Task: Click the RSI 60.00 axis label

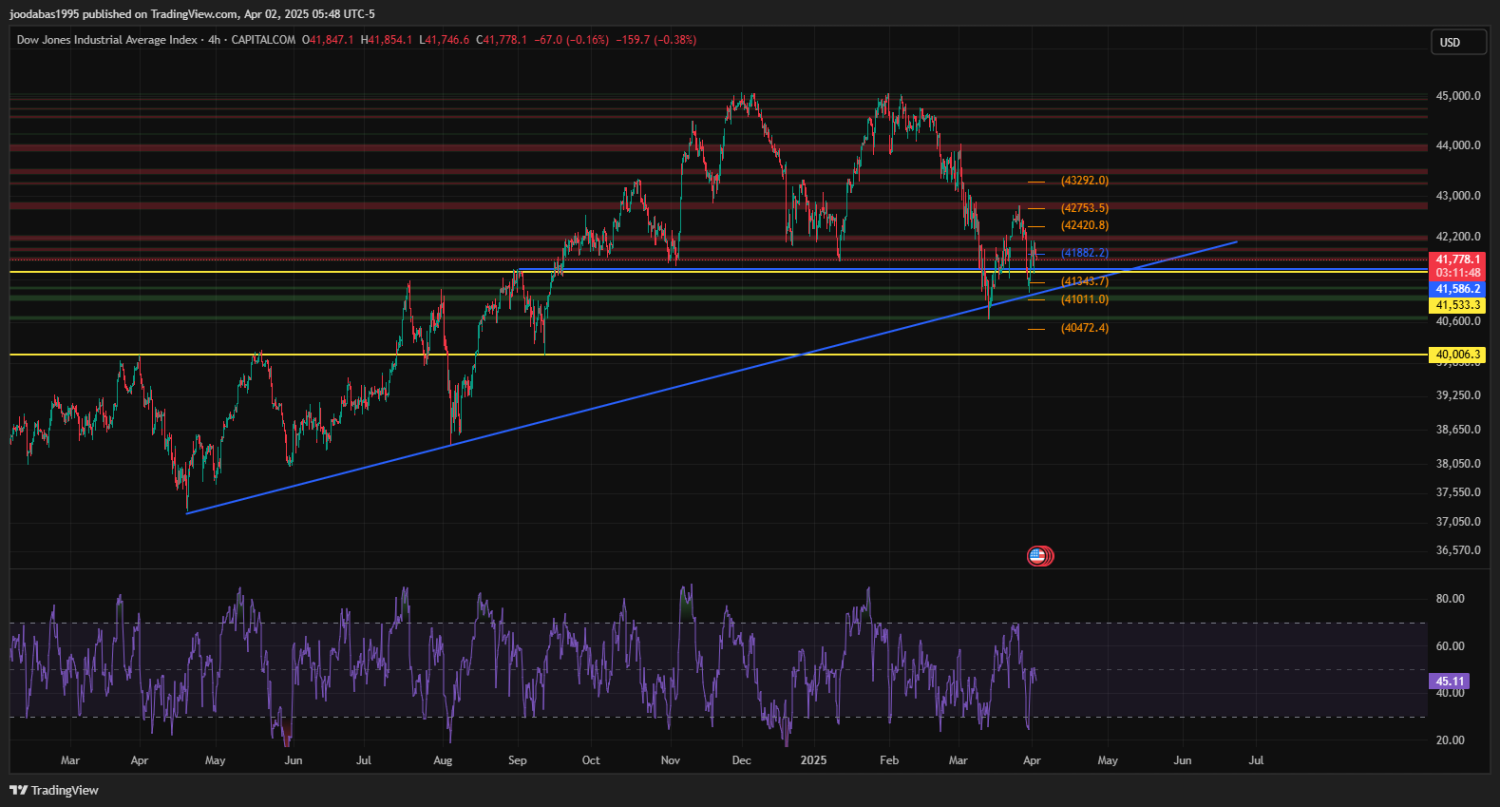Action: point(1451,646)
